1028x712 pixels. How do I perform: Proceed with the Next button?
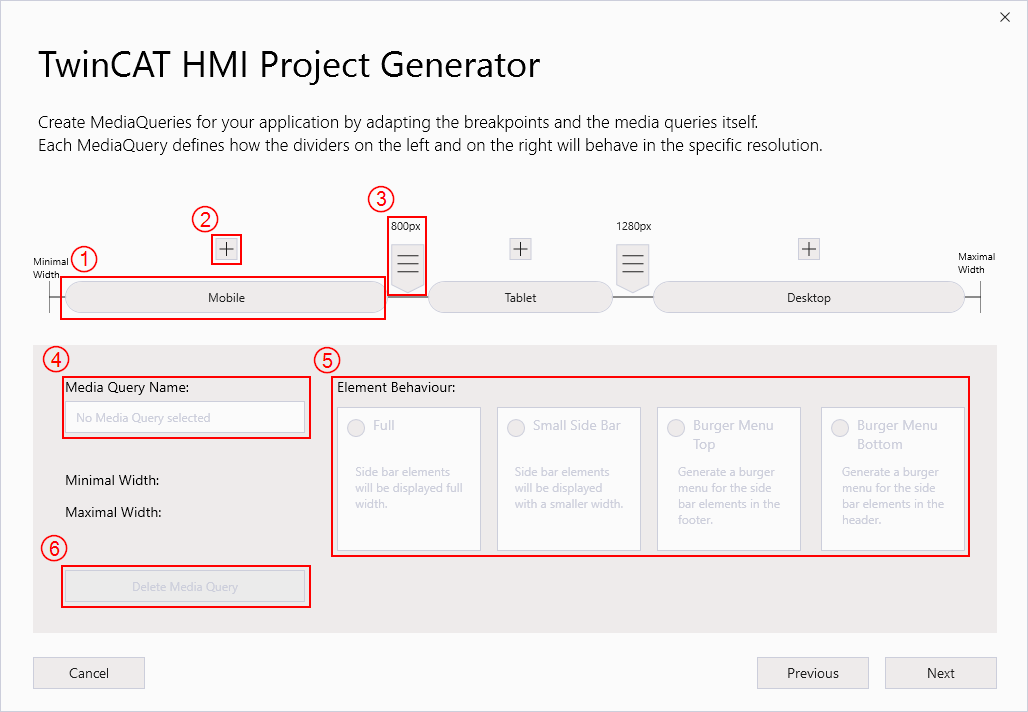point(941,673)
